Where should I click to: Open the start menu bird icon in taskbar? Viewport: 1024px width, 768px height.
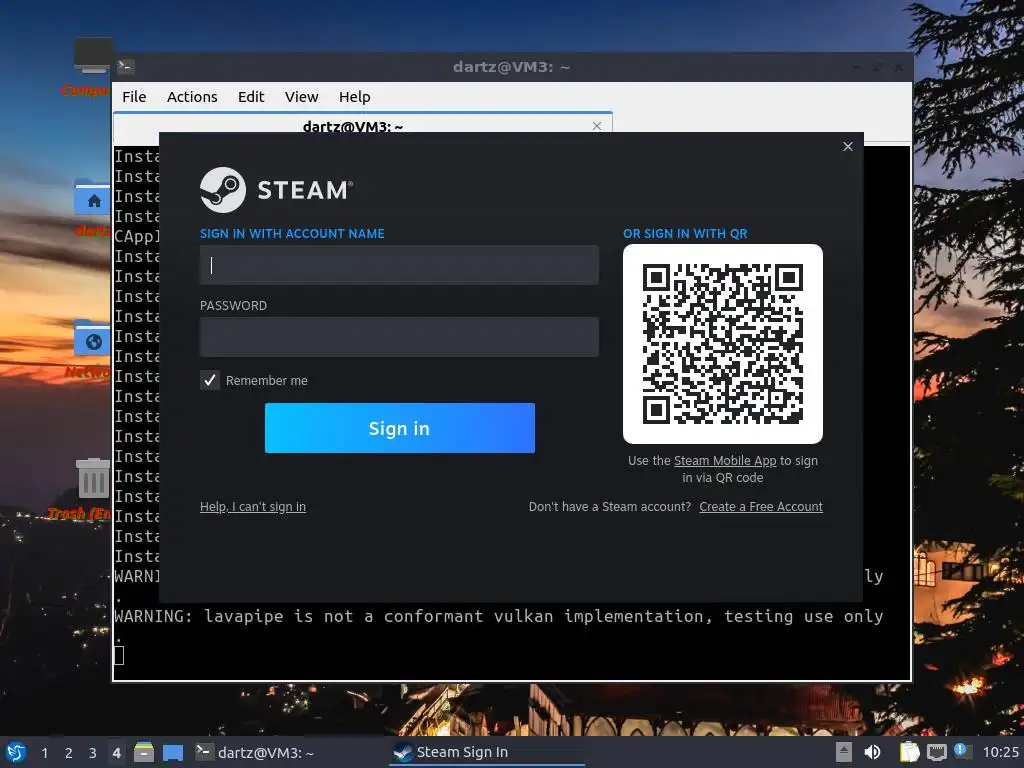coord(16,752)
